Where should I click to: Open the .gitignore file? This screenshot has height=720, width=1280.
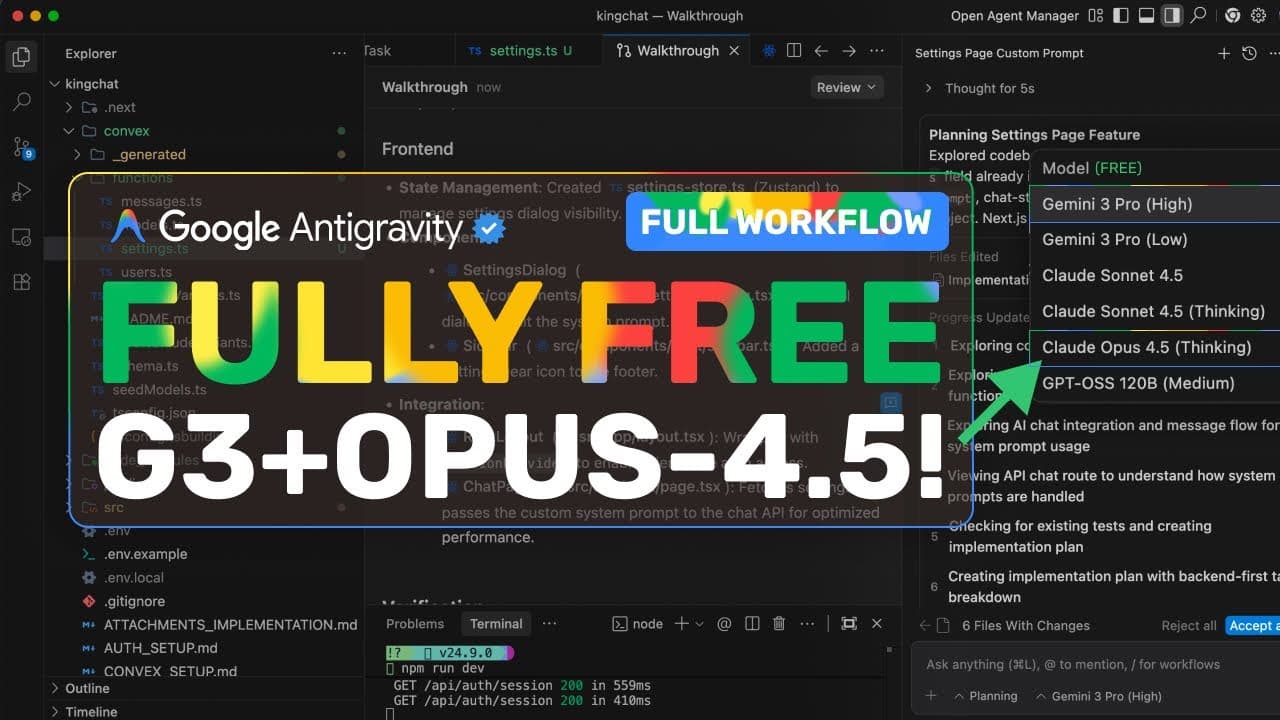134,601
